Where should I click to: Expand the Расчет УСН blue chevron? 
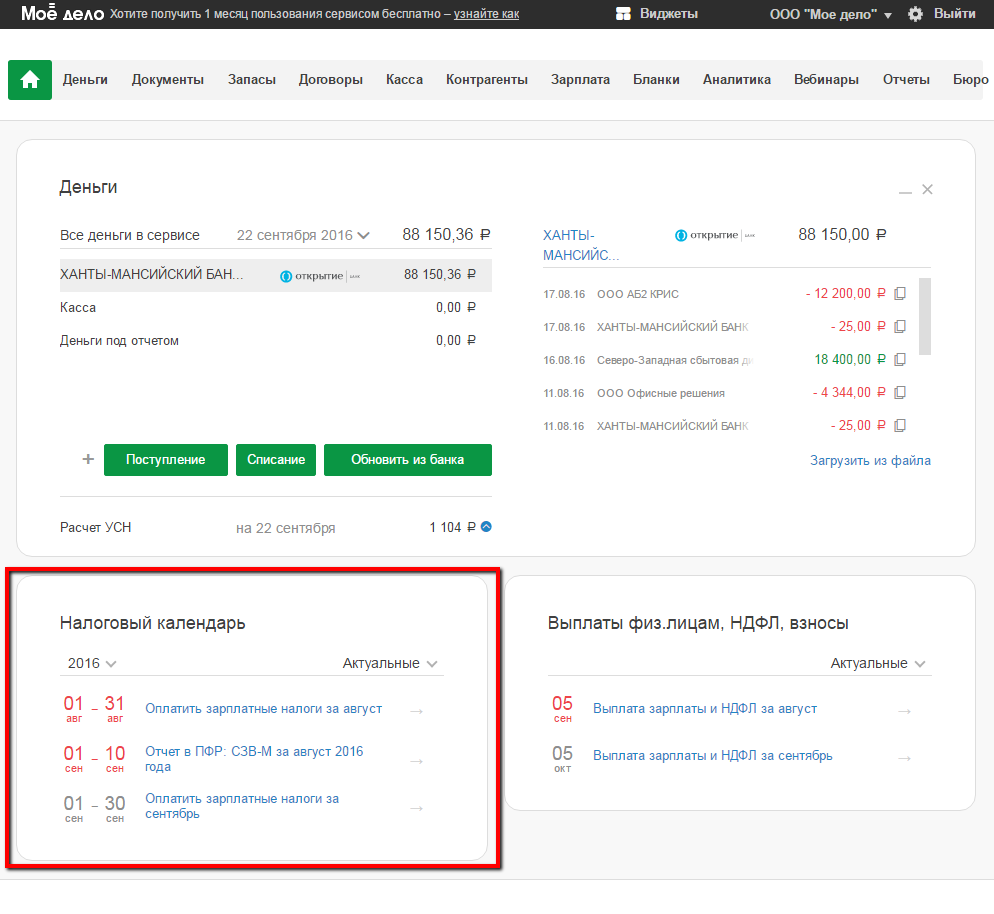(486, 527)
